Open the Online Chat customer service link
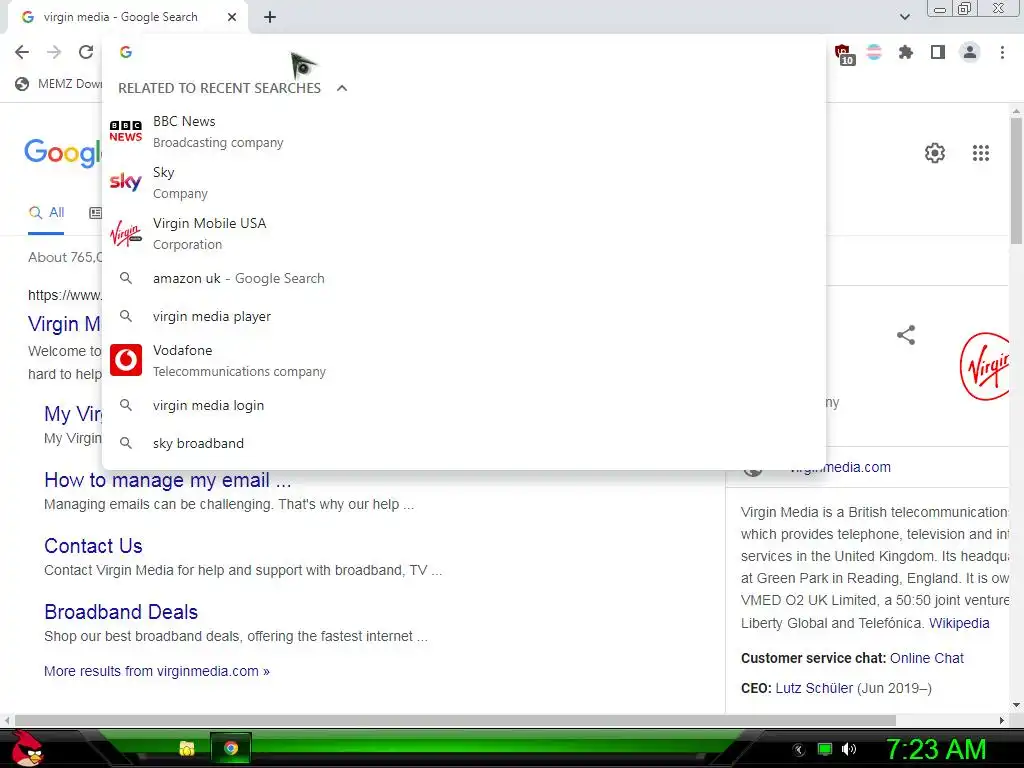The width and height of the screenshot is (1024, 768). pyautogui.click(x=926, y=658)
